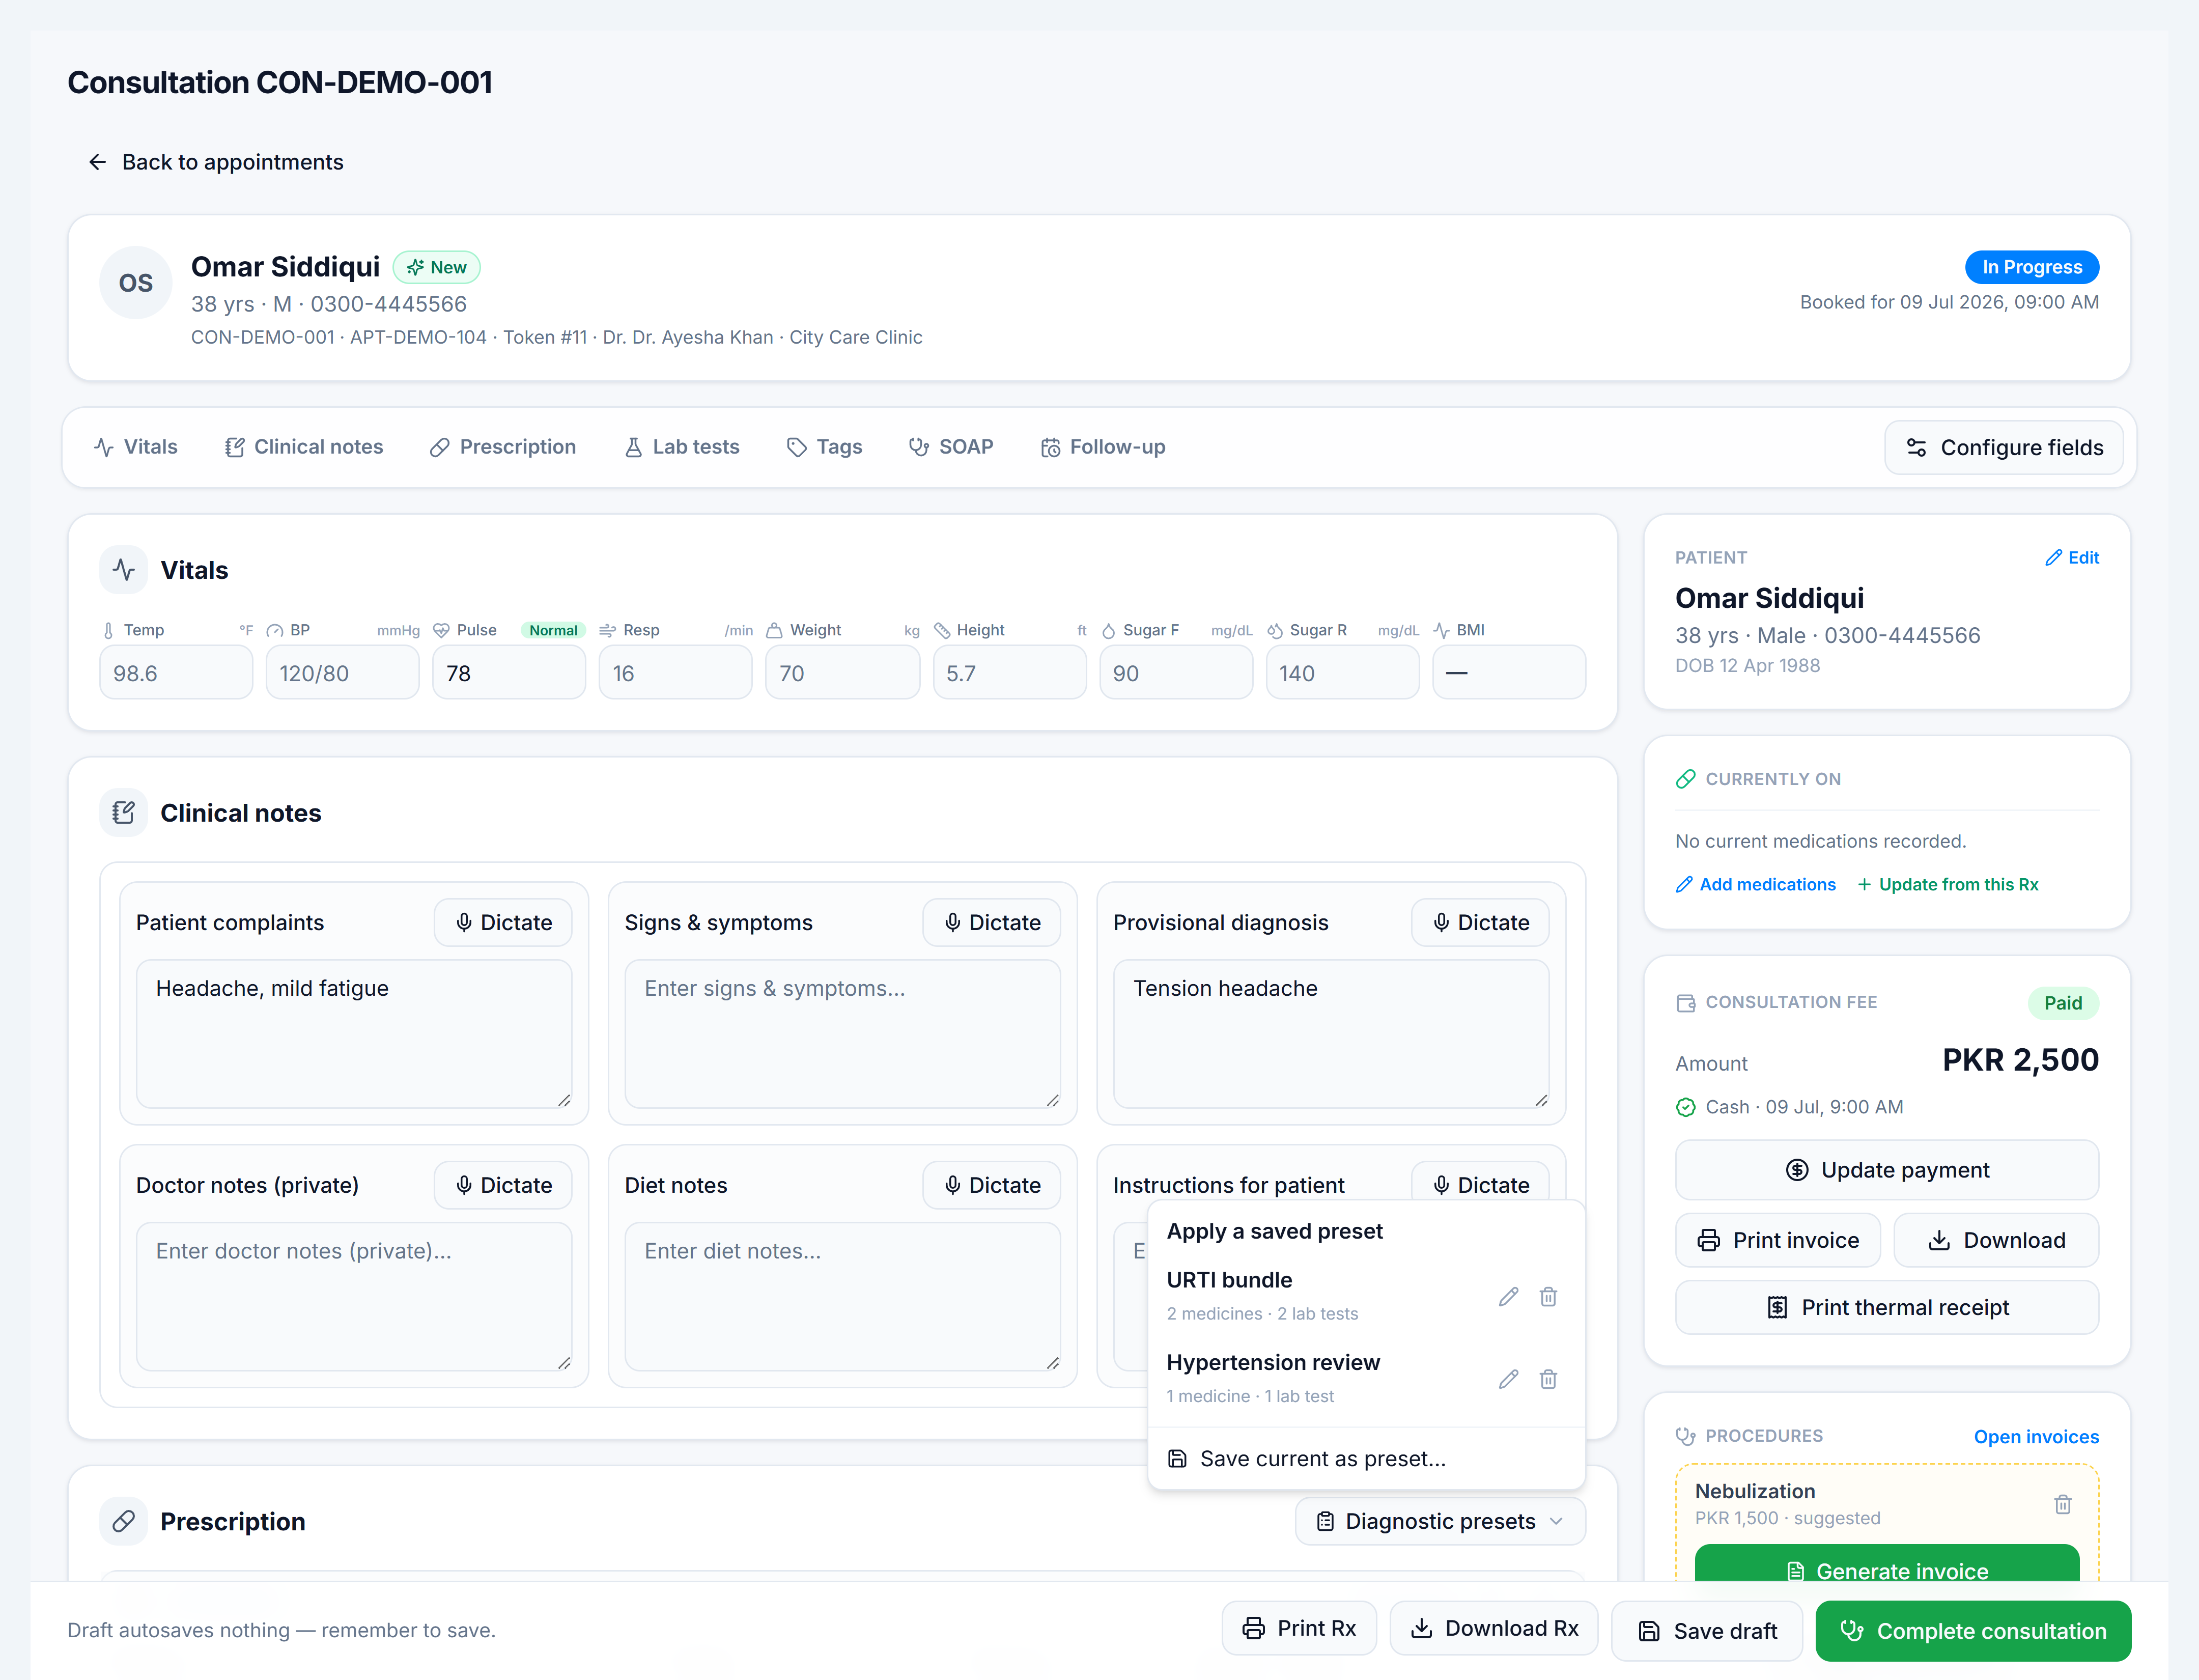Delete the URTI bundle preset
2199x1680 pixels.
[x=1548, y=1297]
